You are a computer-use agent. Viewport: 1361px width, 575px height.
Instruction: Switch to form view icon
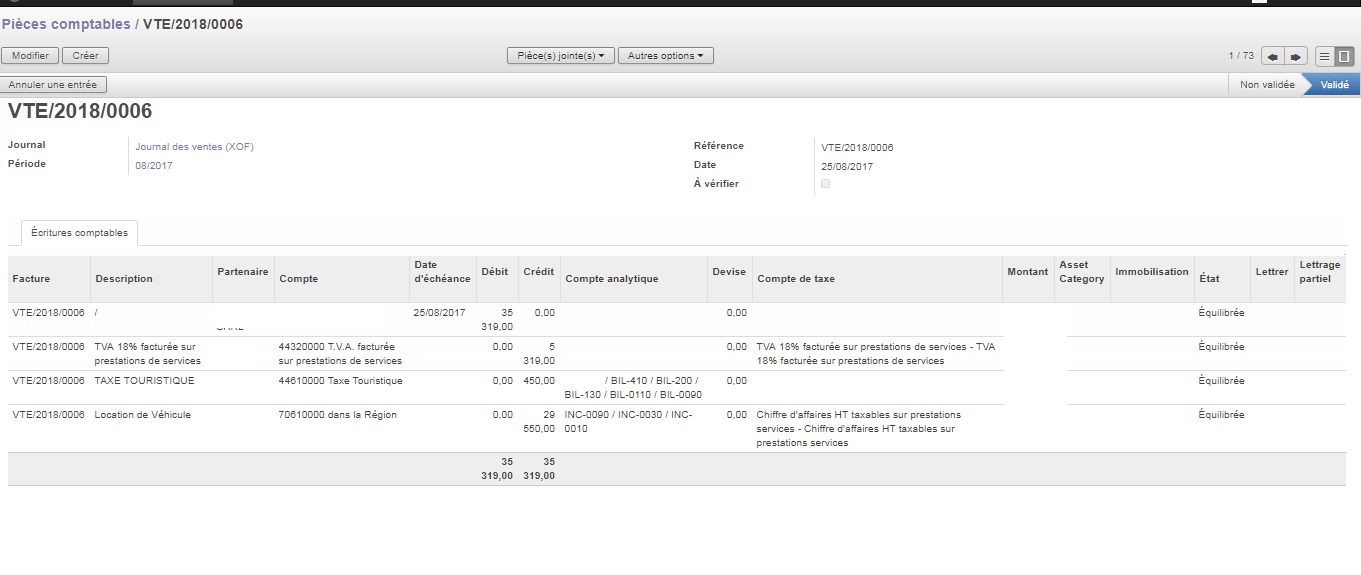coord(1344,56)
